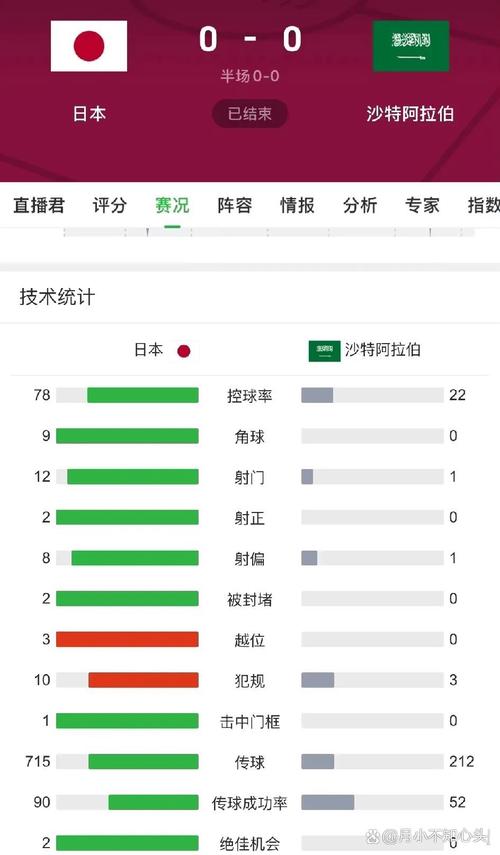Tap the 日本 team name in header
This screenshot has height=855, width=500.
89,113
